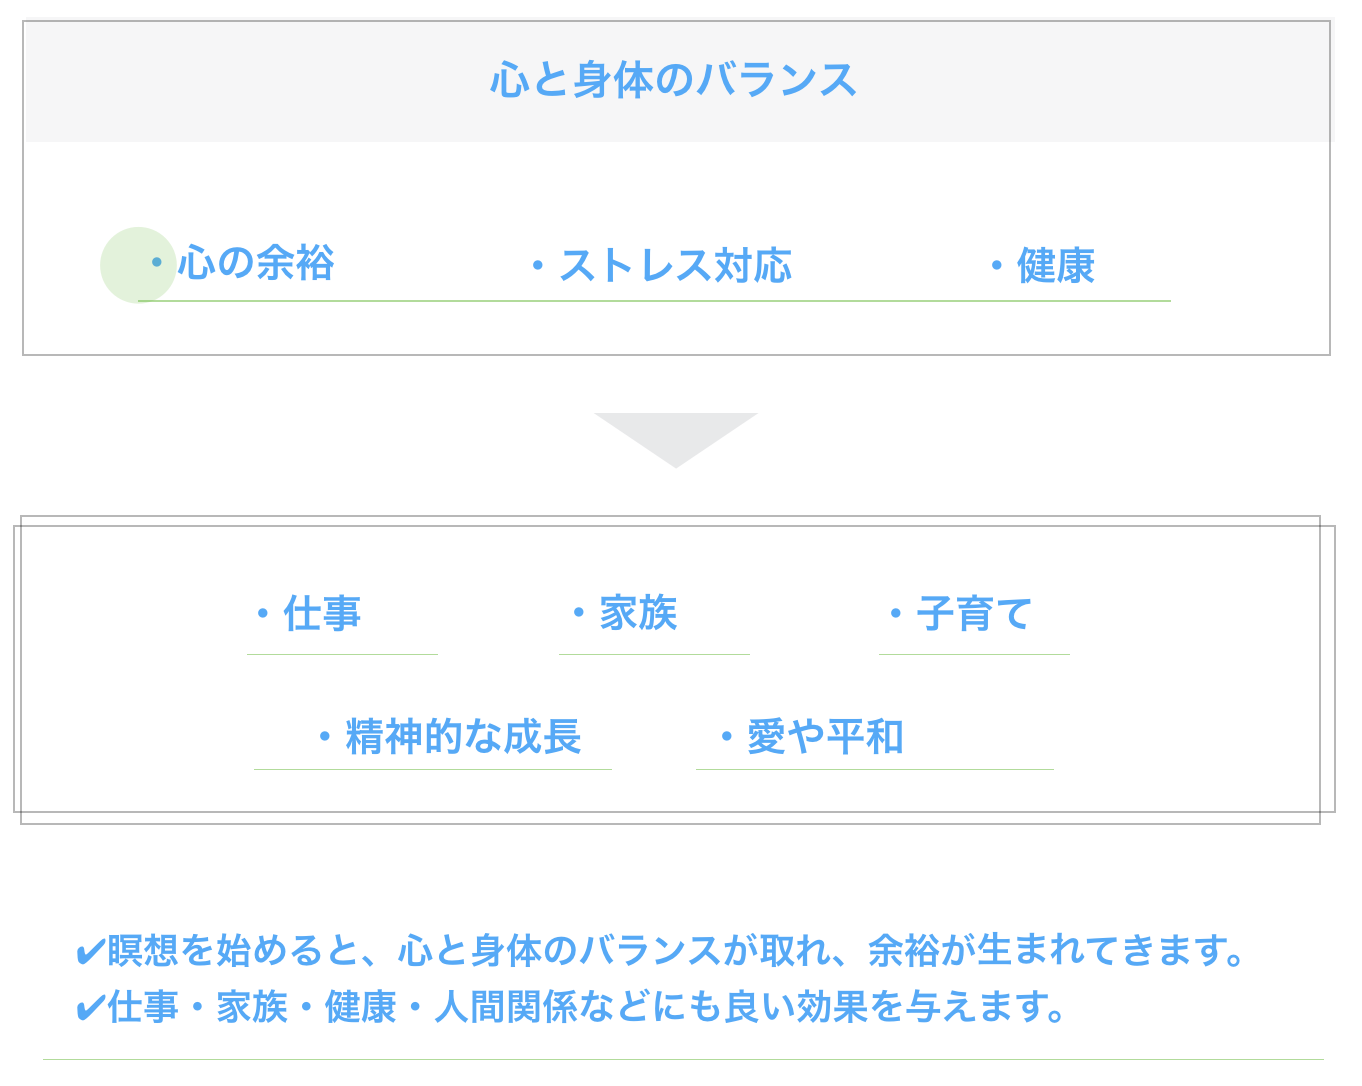Click the checkmark before 仕事・家族・健康
The height and width of the screenshot is (1086, 1362).
click(x=90, y=1008)
